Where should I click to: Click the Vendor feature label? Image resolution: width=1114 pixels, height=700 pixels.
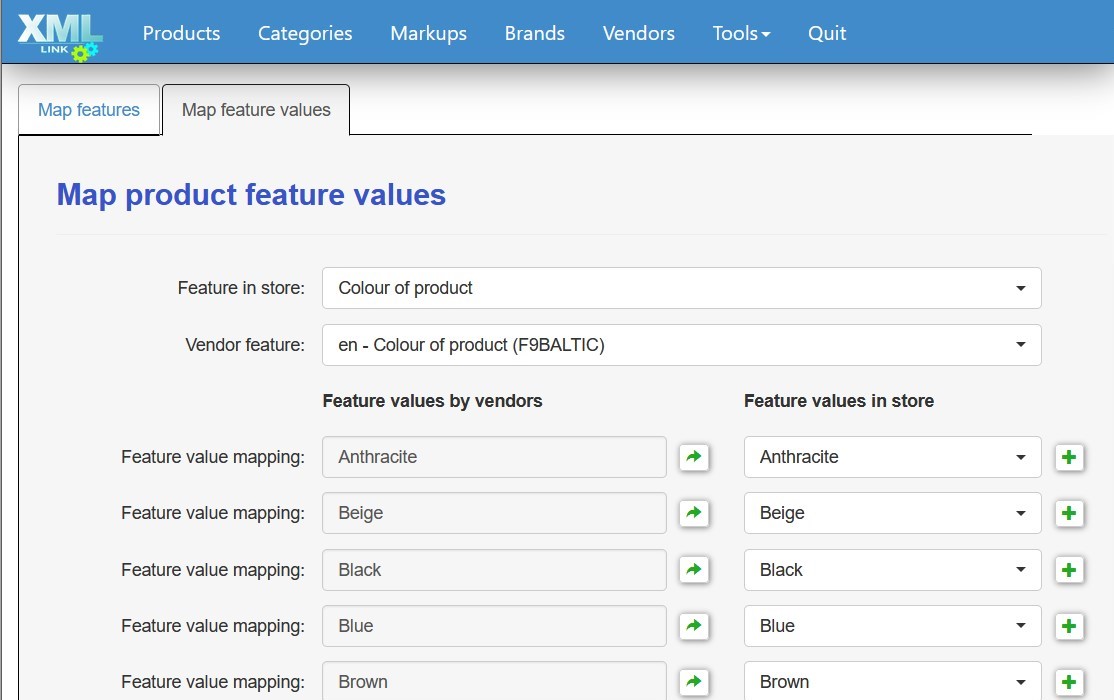245,345
